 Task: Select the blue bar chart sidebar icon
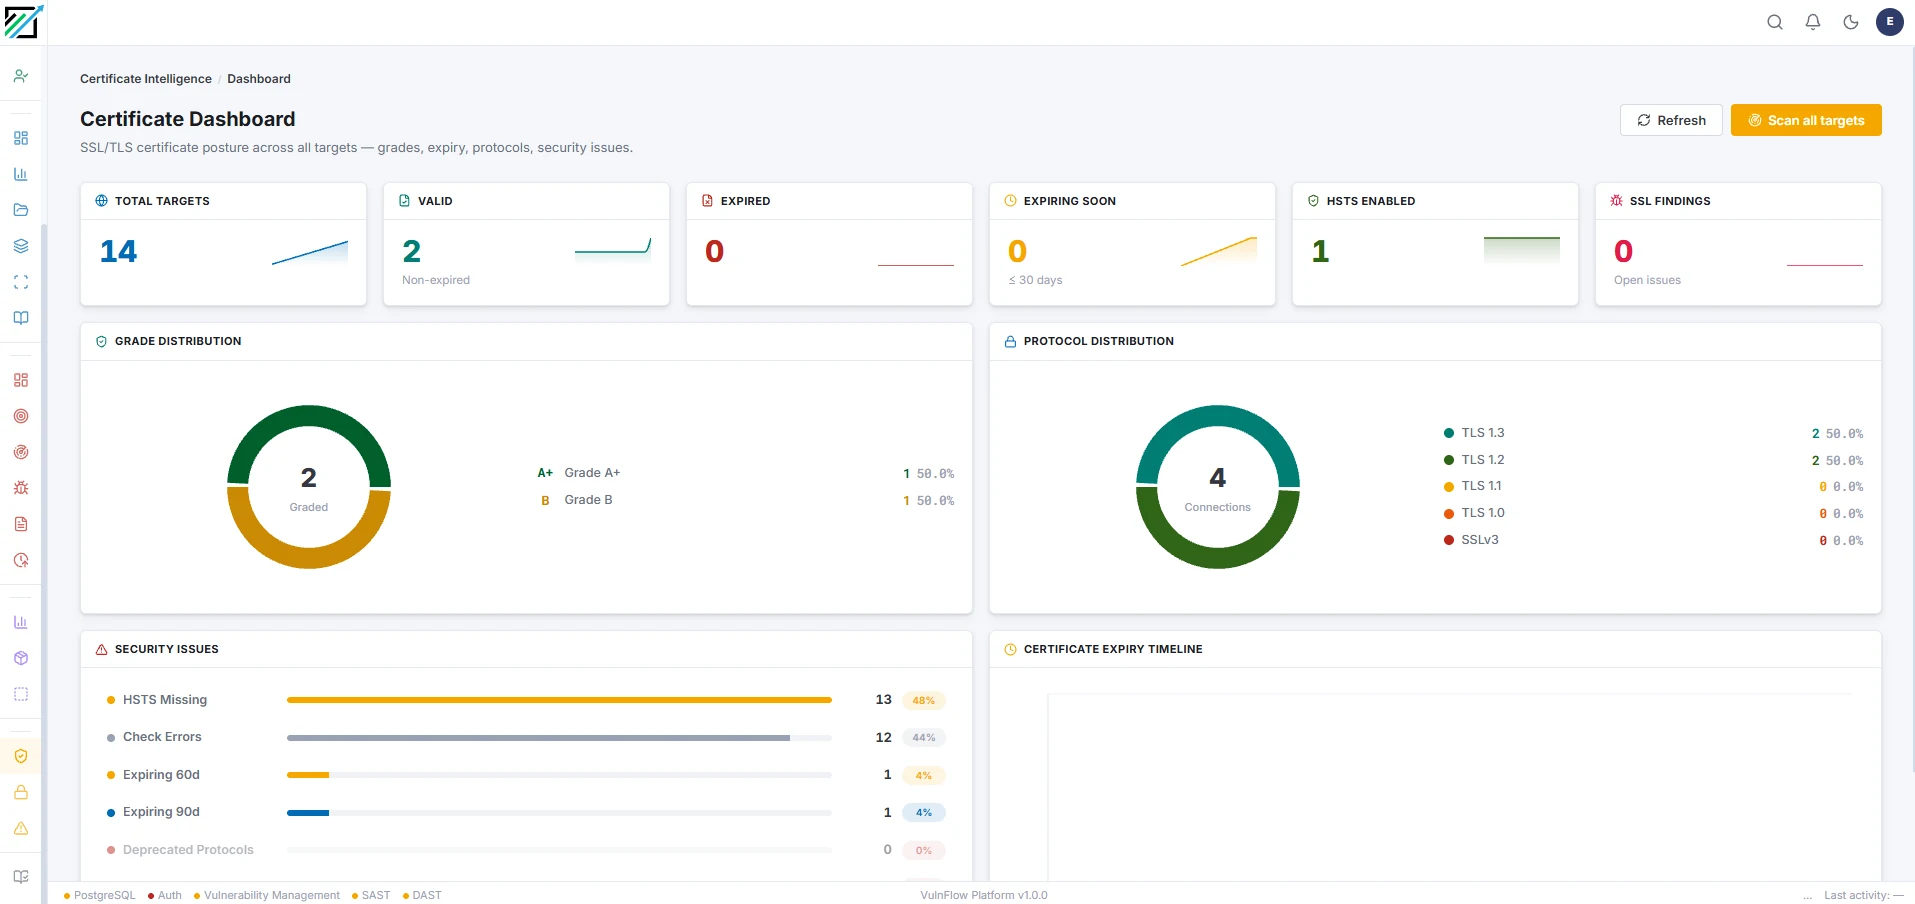tap(21, 174)
